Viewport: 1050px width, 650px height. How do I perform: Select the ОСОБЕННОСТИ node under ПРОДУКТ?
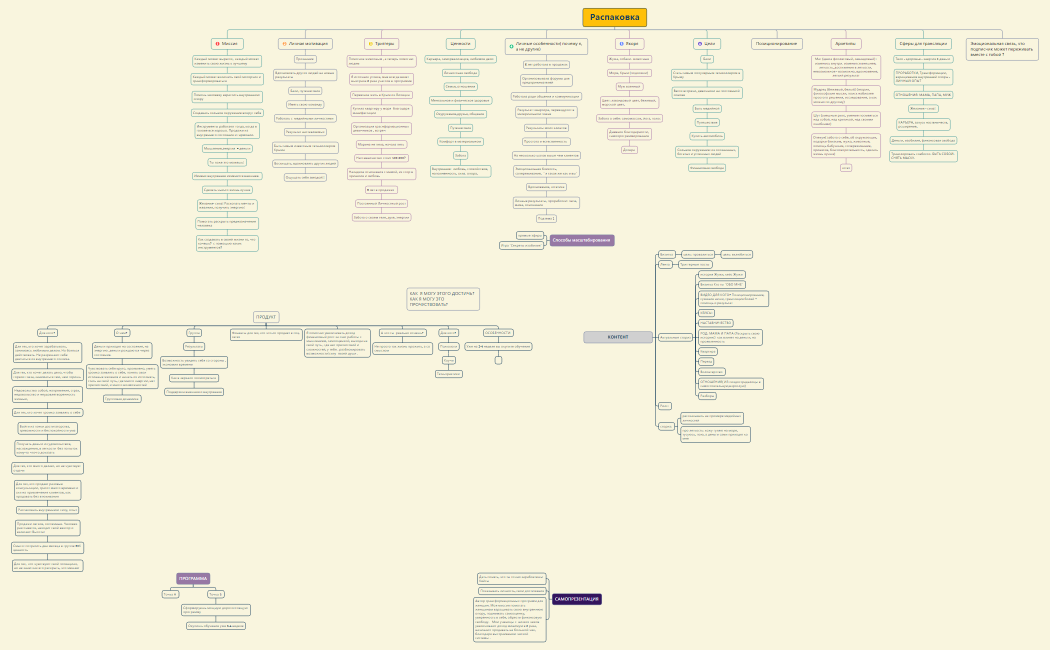click(497, 331)
